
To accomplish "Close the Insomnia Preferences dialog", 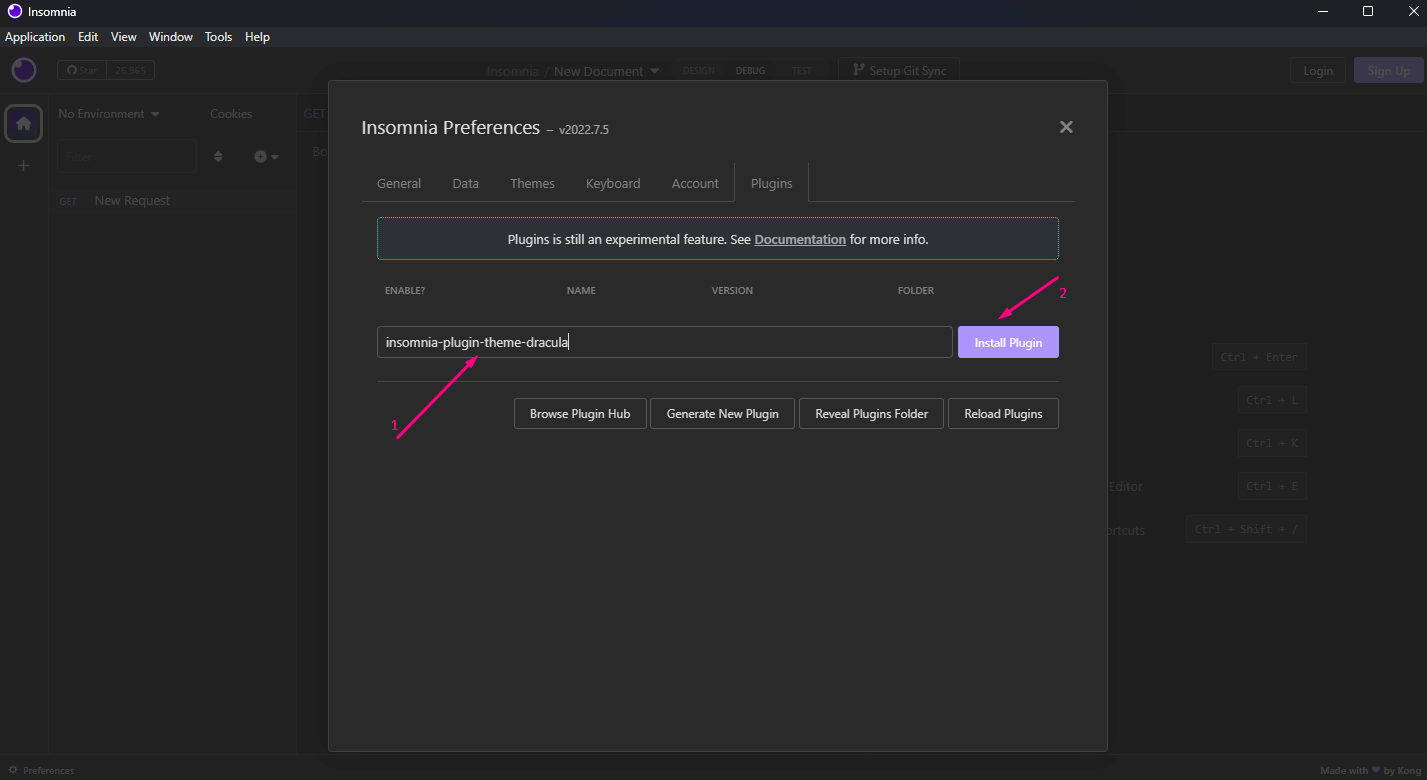I will (1066, 127).
